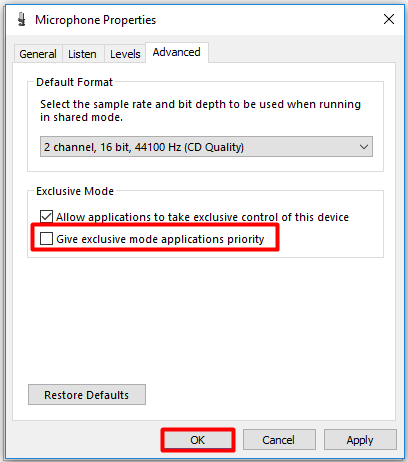
Task: Click the Default Format group heading
Action: click(x=75, y=82)
